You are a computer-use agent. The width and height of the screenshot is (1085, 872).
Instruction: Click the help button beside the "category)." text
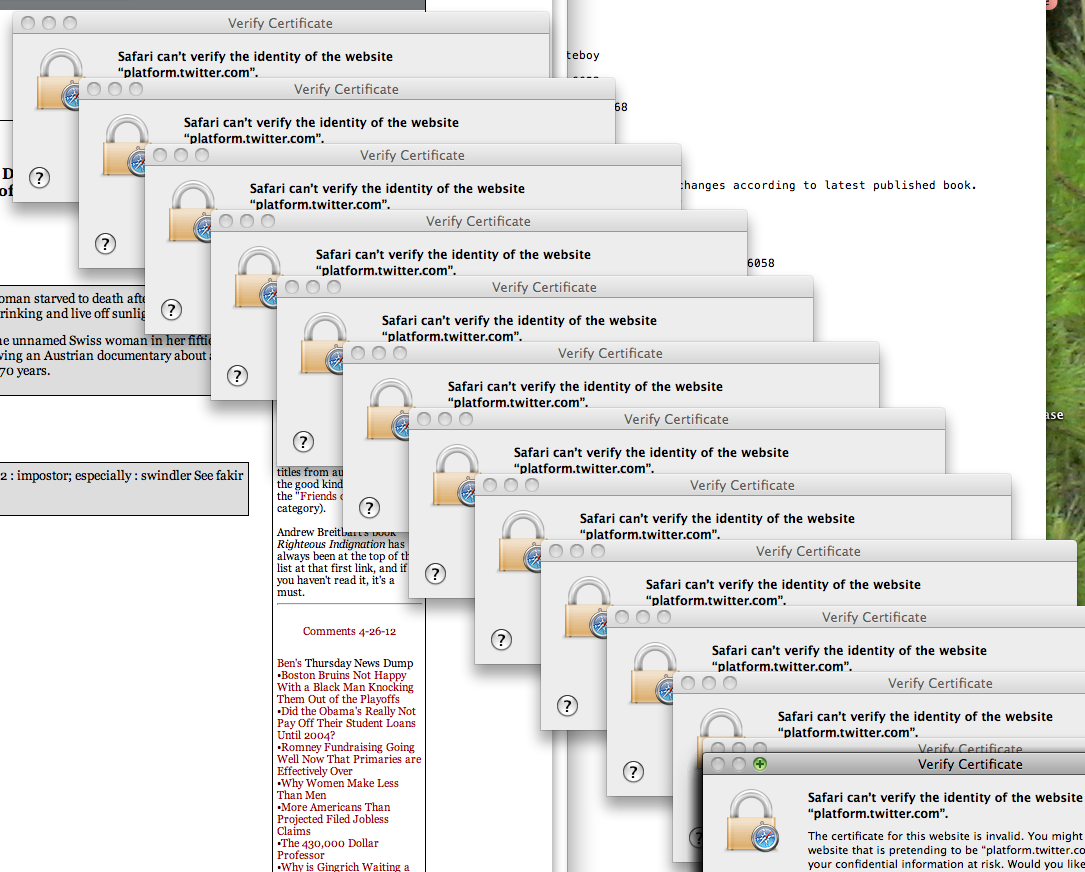point(369,508)
